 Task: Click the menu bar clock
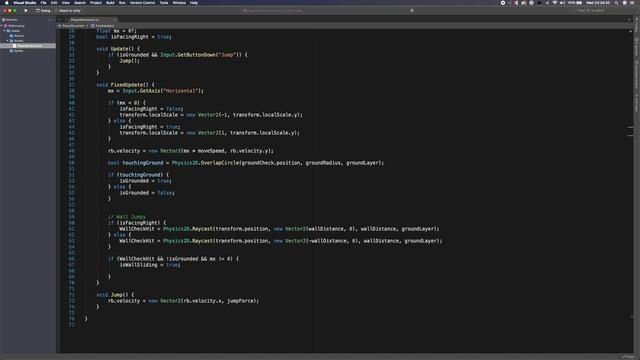(598, 2)
